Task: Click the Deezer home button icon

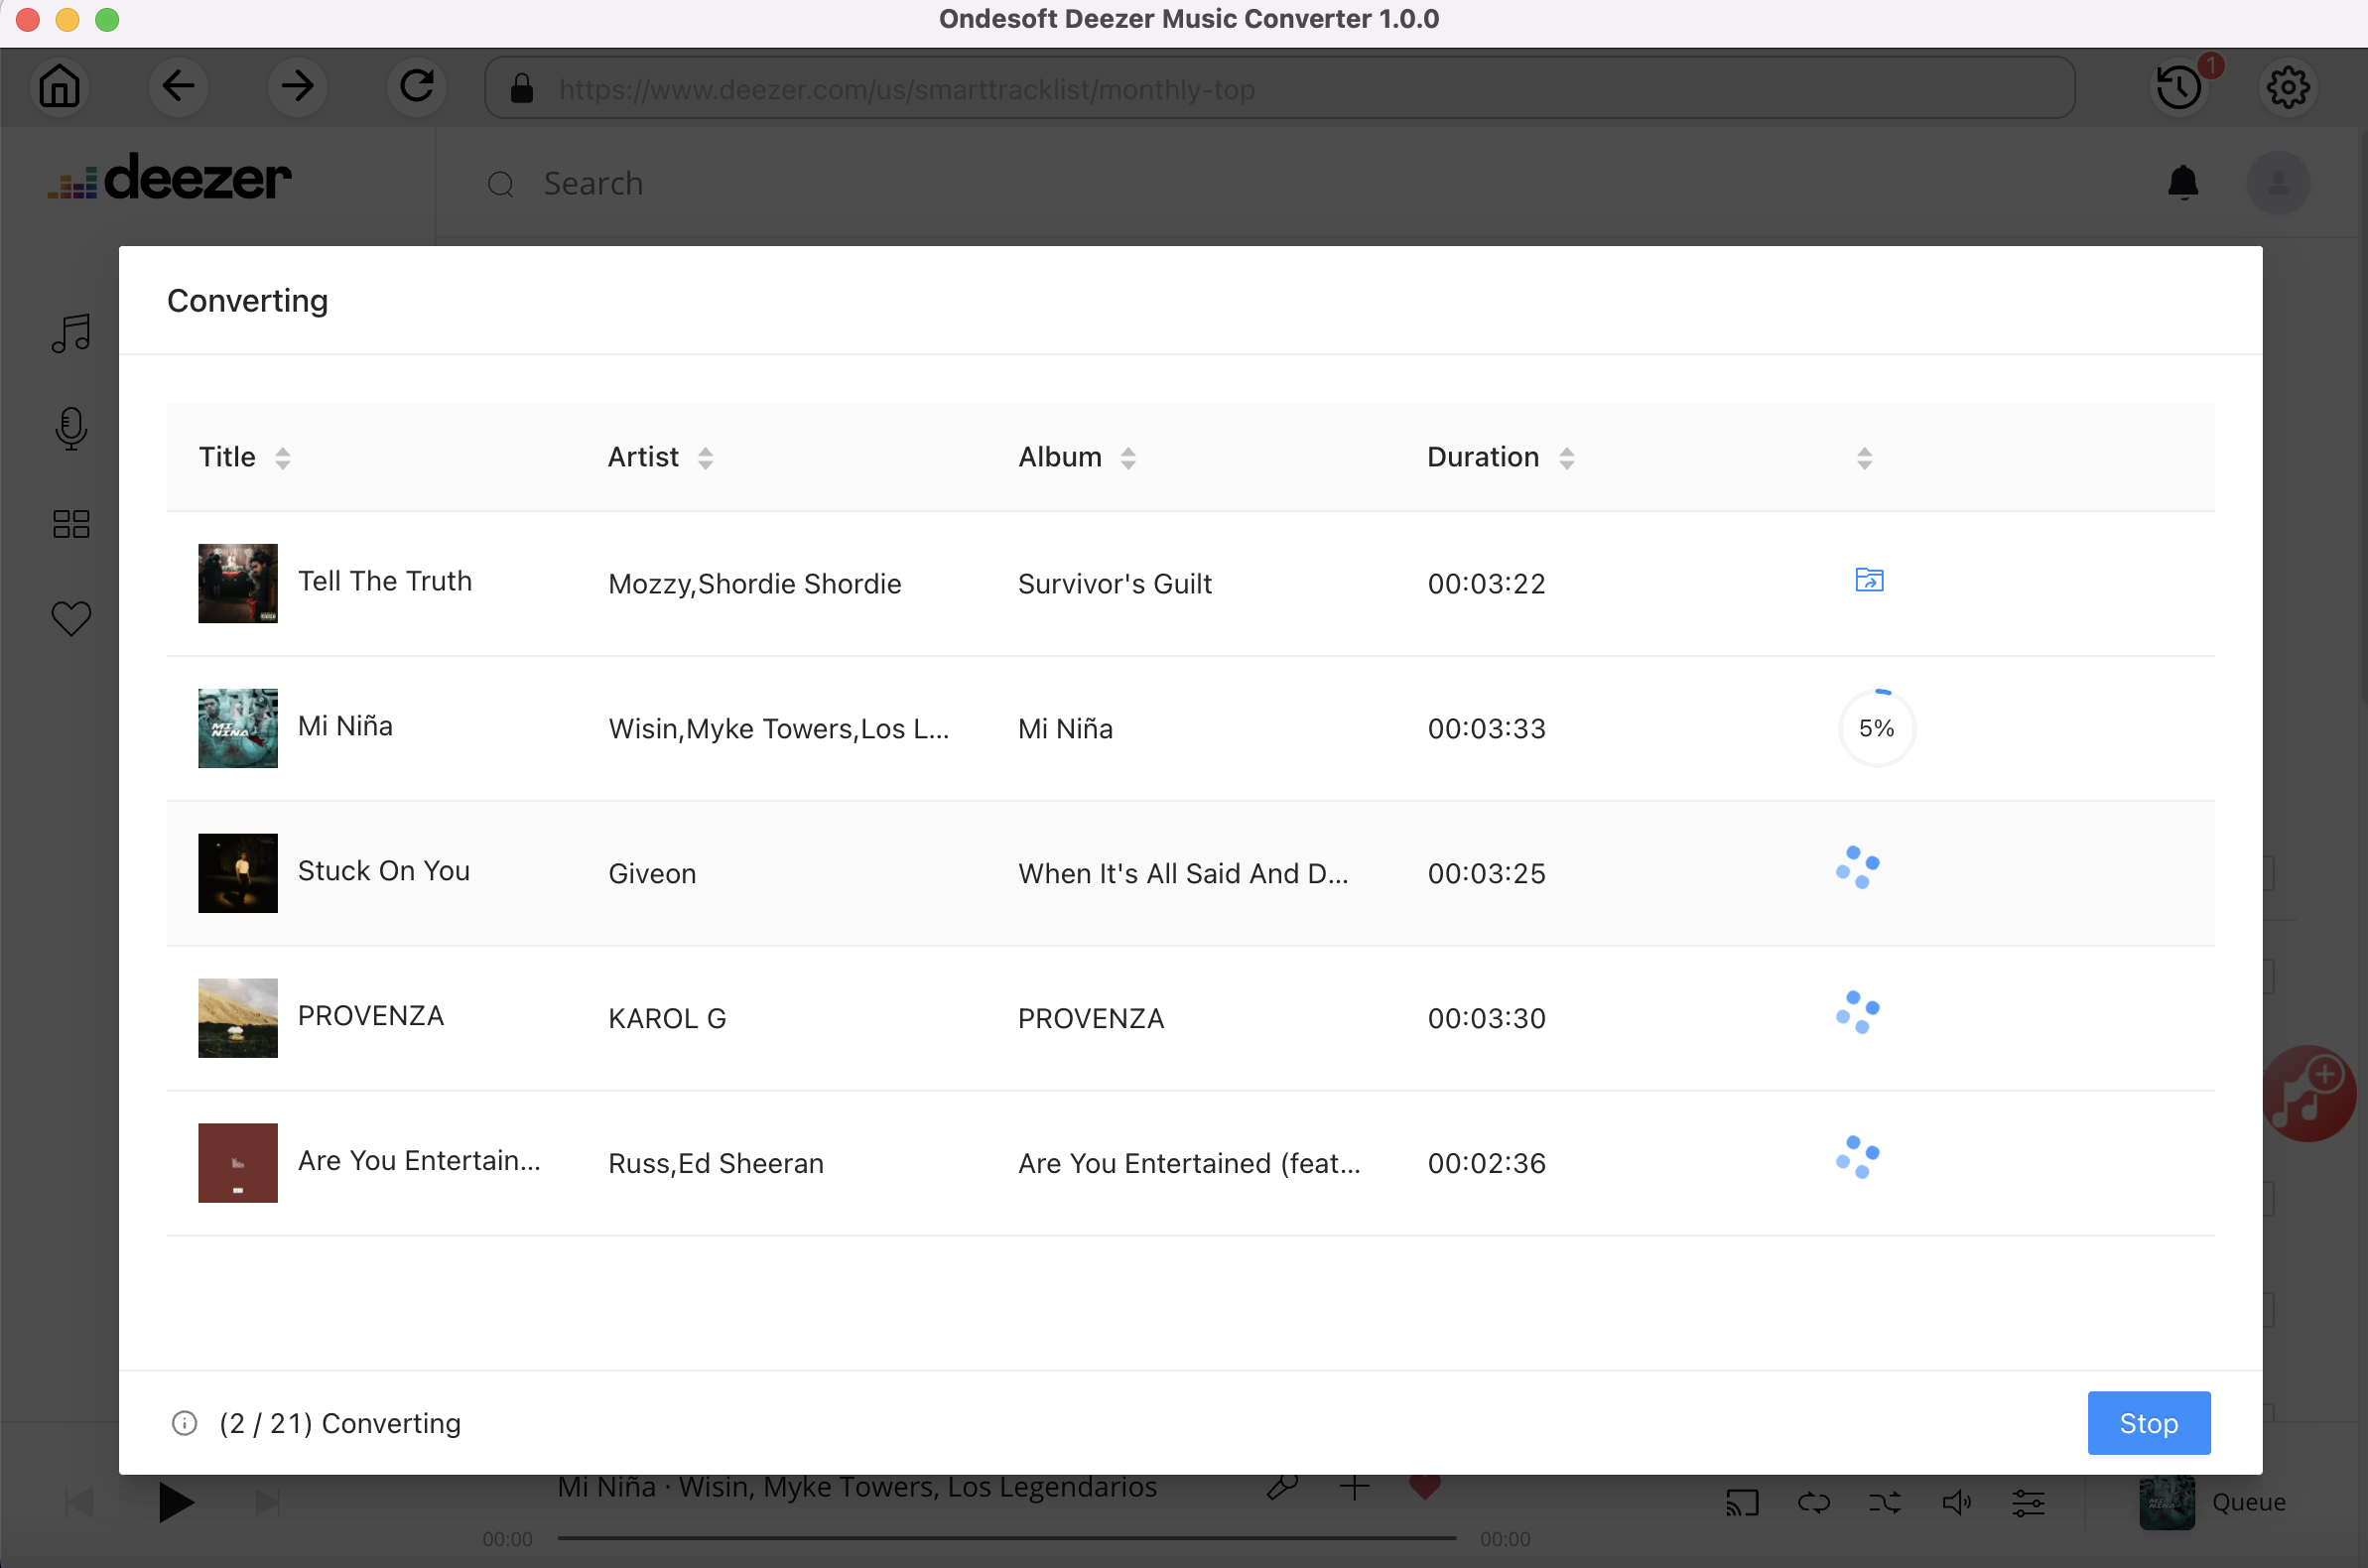Action: tap(58, 85)
